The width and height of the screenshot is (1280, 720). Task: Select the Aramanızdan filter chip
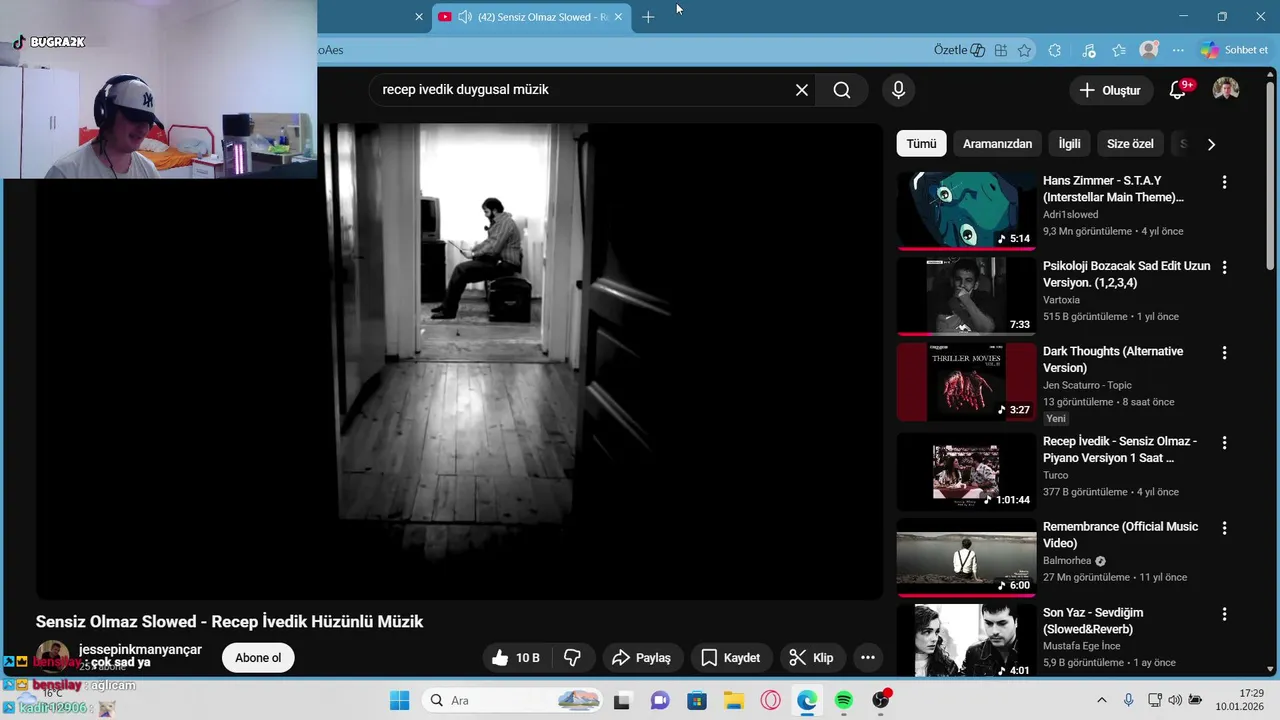tap(997, 144)
